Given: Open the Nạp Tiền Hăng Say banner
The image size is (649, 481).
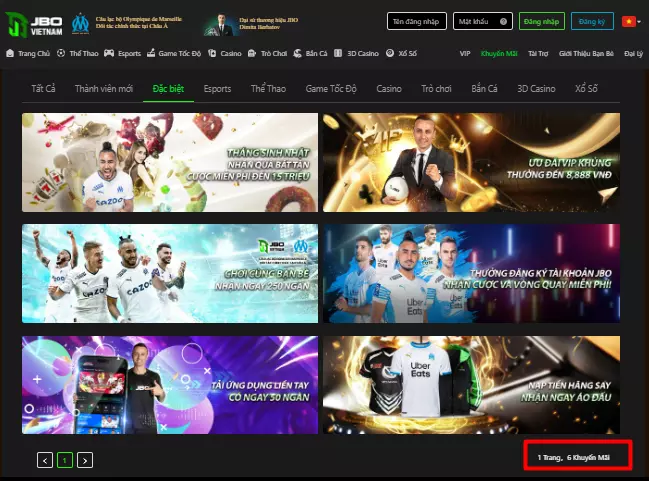Looking at the screenshot, I should pos(471,385).
